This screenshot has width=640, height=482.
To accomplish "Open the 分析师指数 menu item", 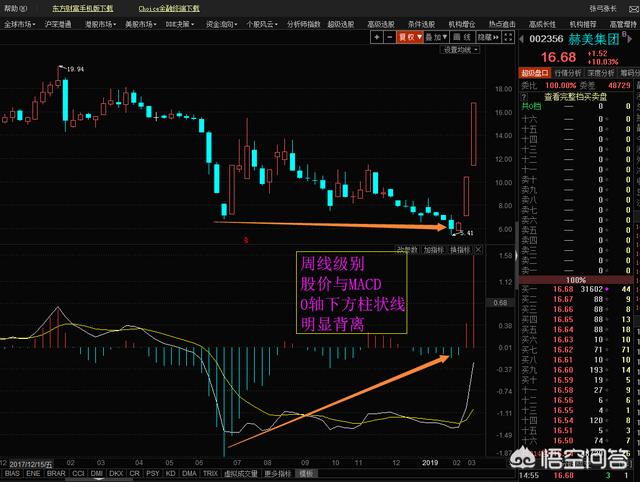I will point(303,24).
